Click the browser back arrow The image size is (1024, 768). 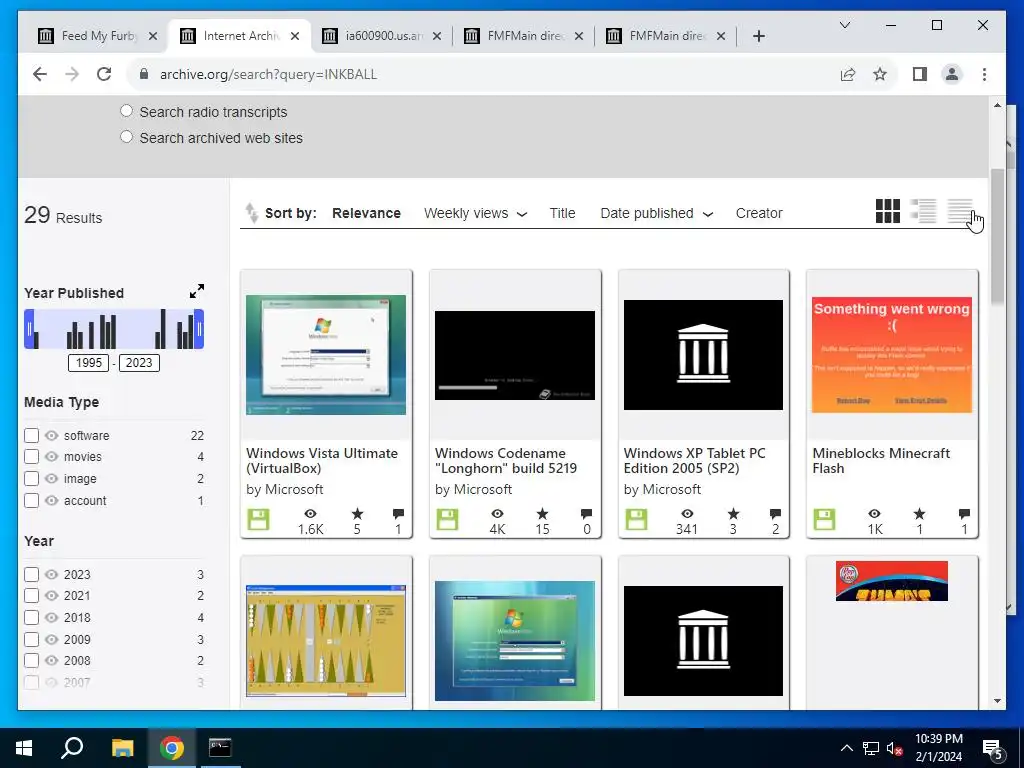pyautogui.click(x=40, y=74)
